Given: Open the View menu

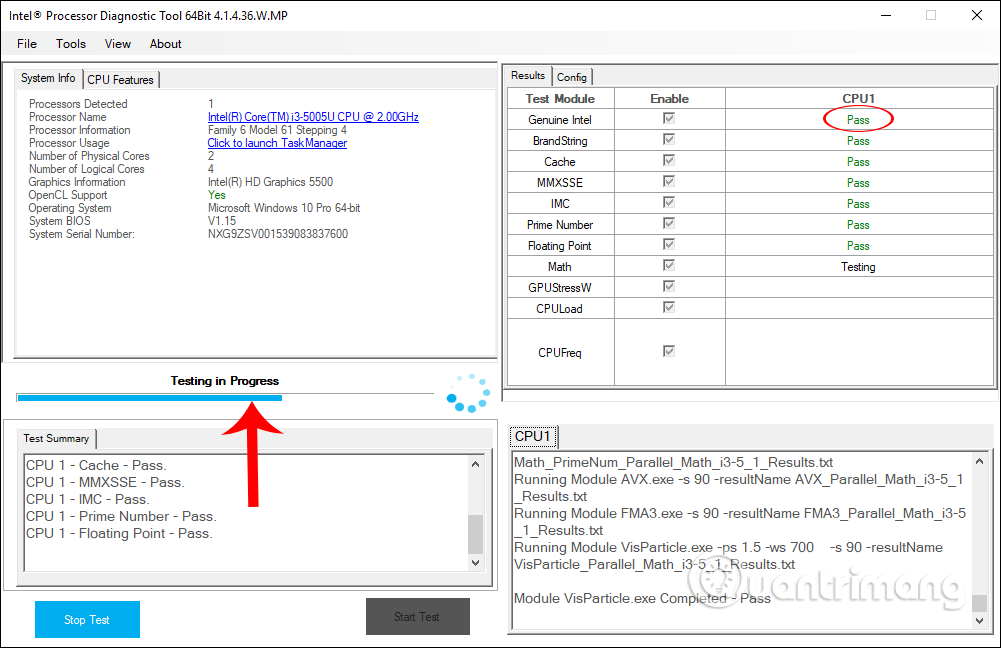Looking at the screenshot, I should [x=117, y=44].
